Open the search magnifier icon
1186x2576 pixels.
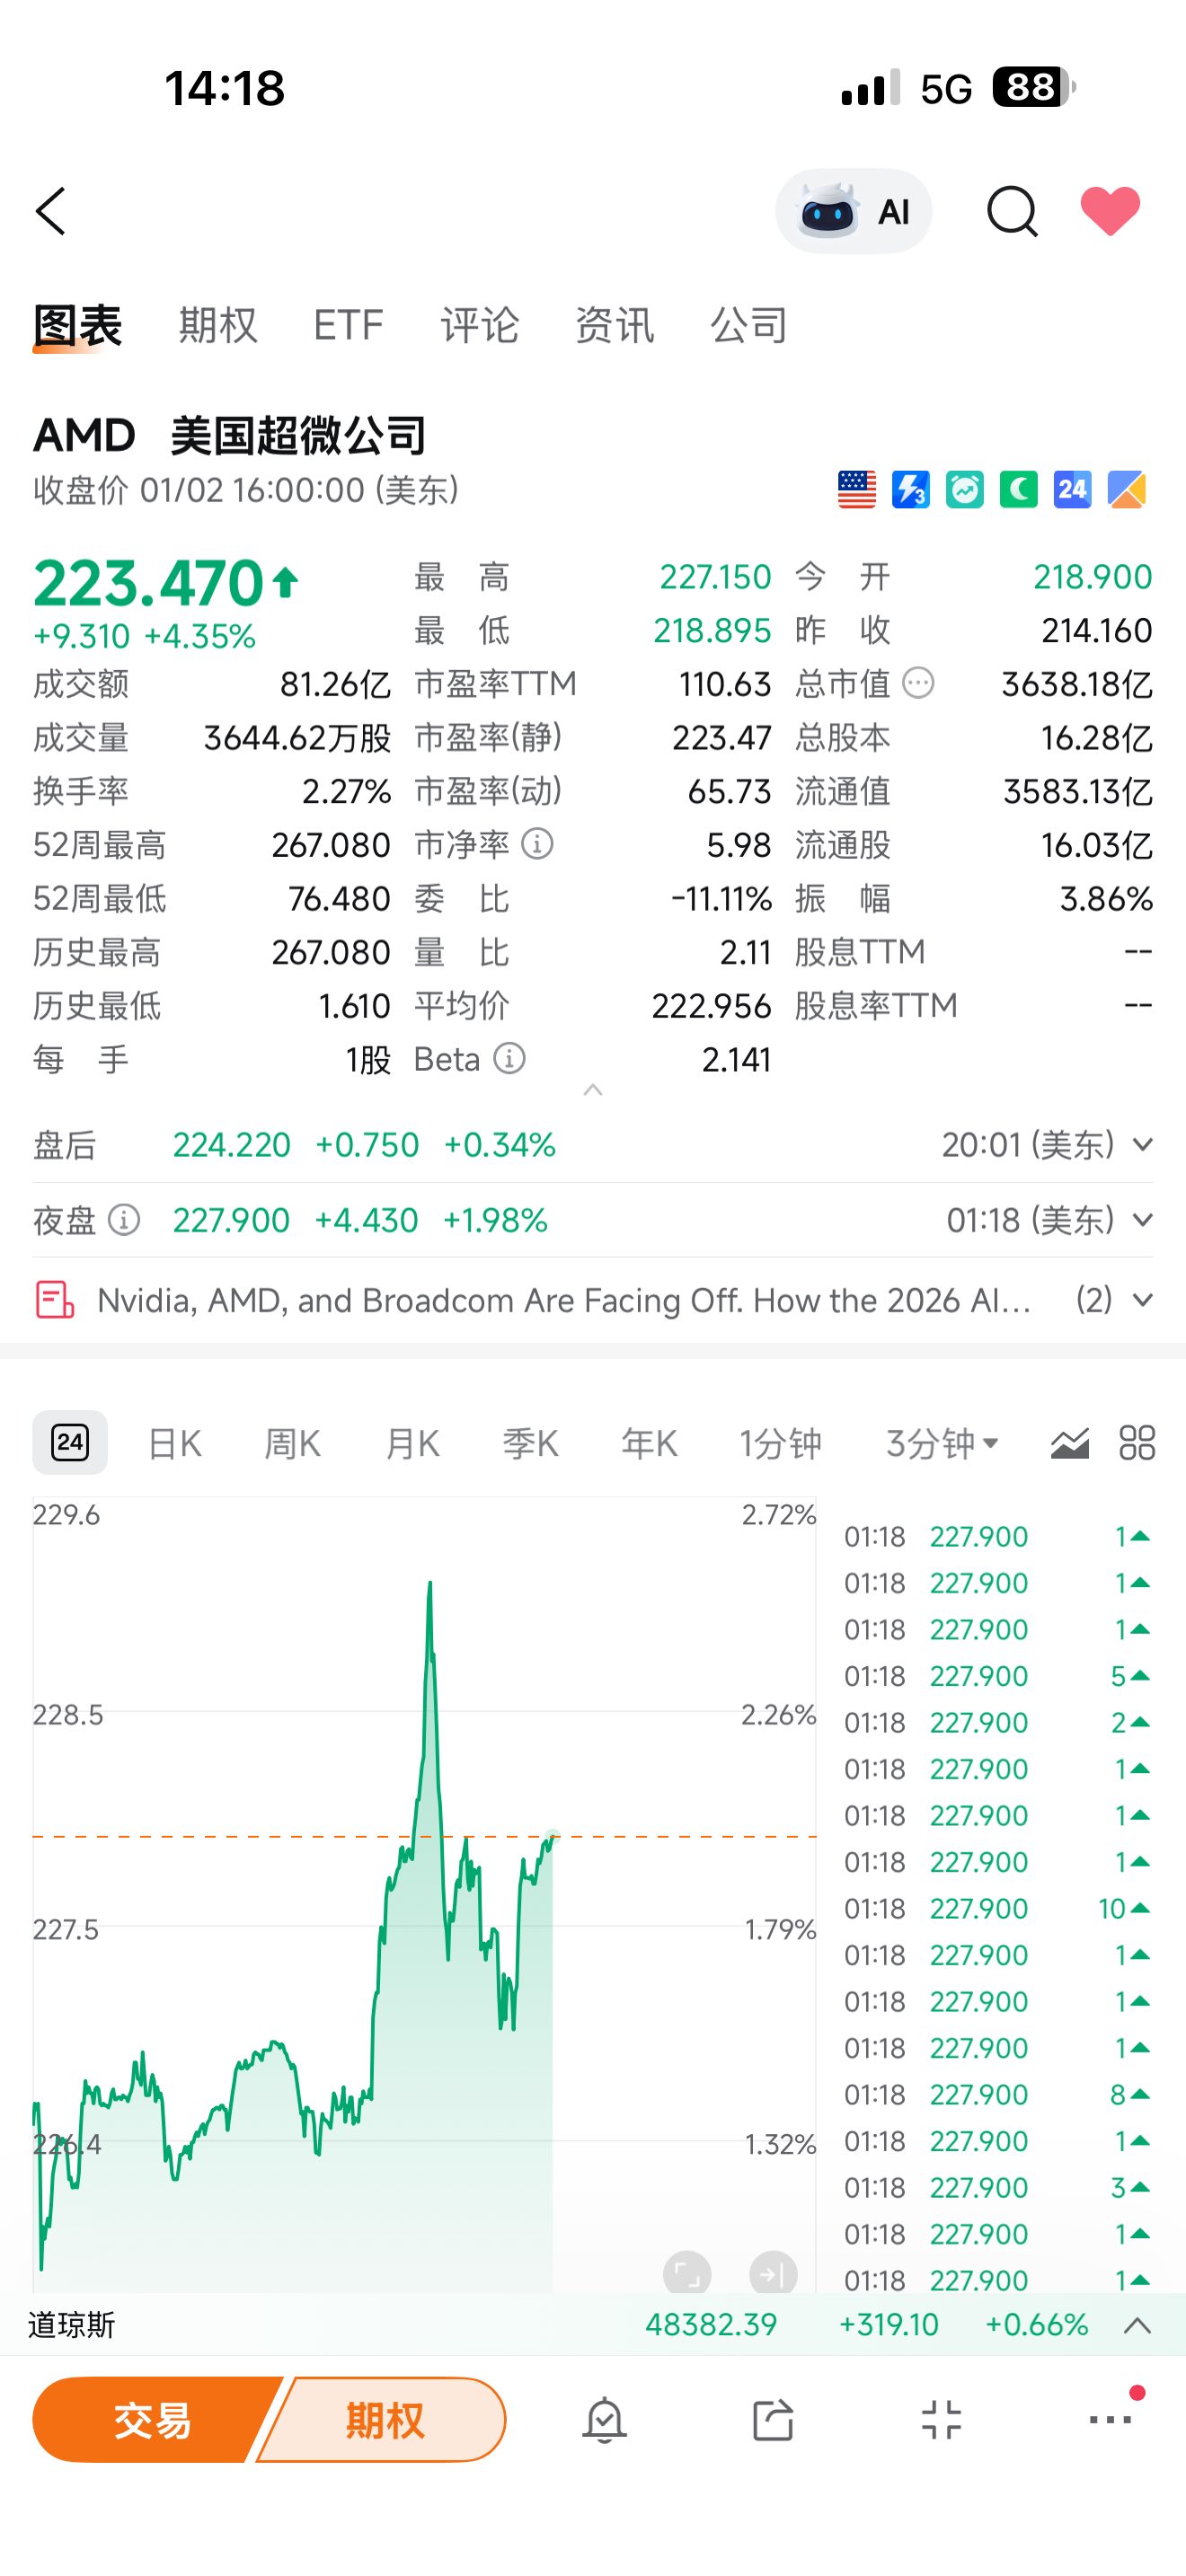click(1012, 211)
